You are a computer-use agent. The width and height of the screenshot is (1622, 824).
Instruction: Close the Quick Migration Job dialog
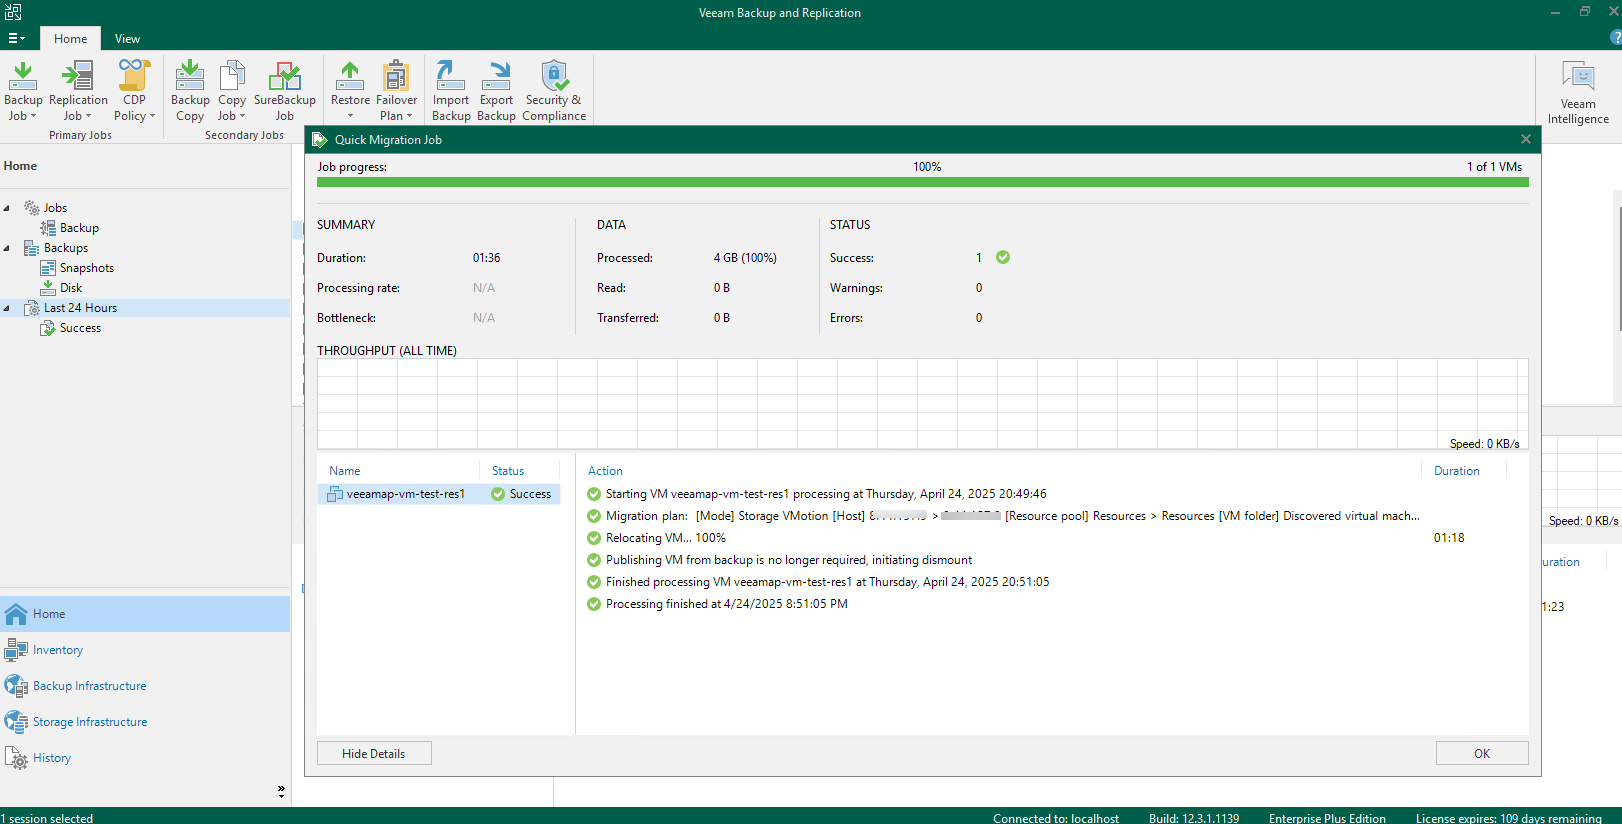1525,139
